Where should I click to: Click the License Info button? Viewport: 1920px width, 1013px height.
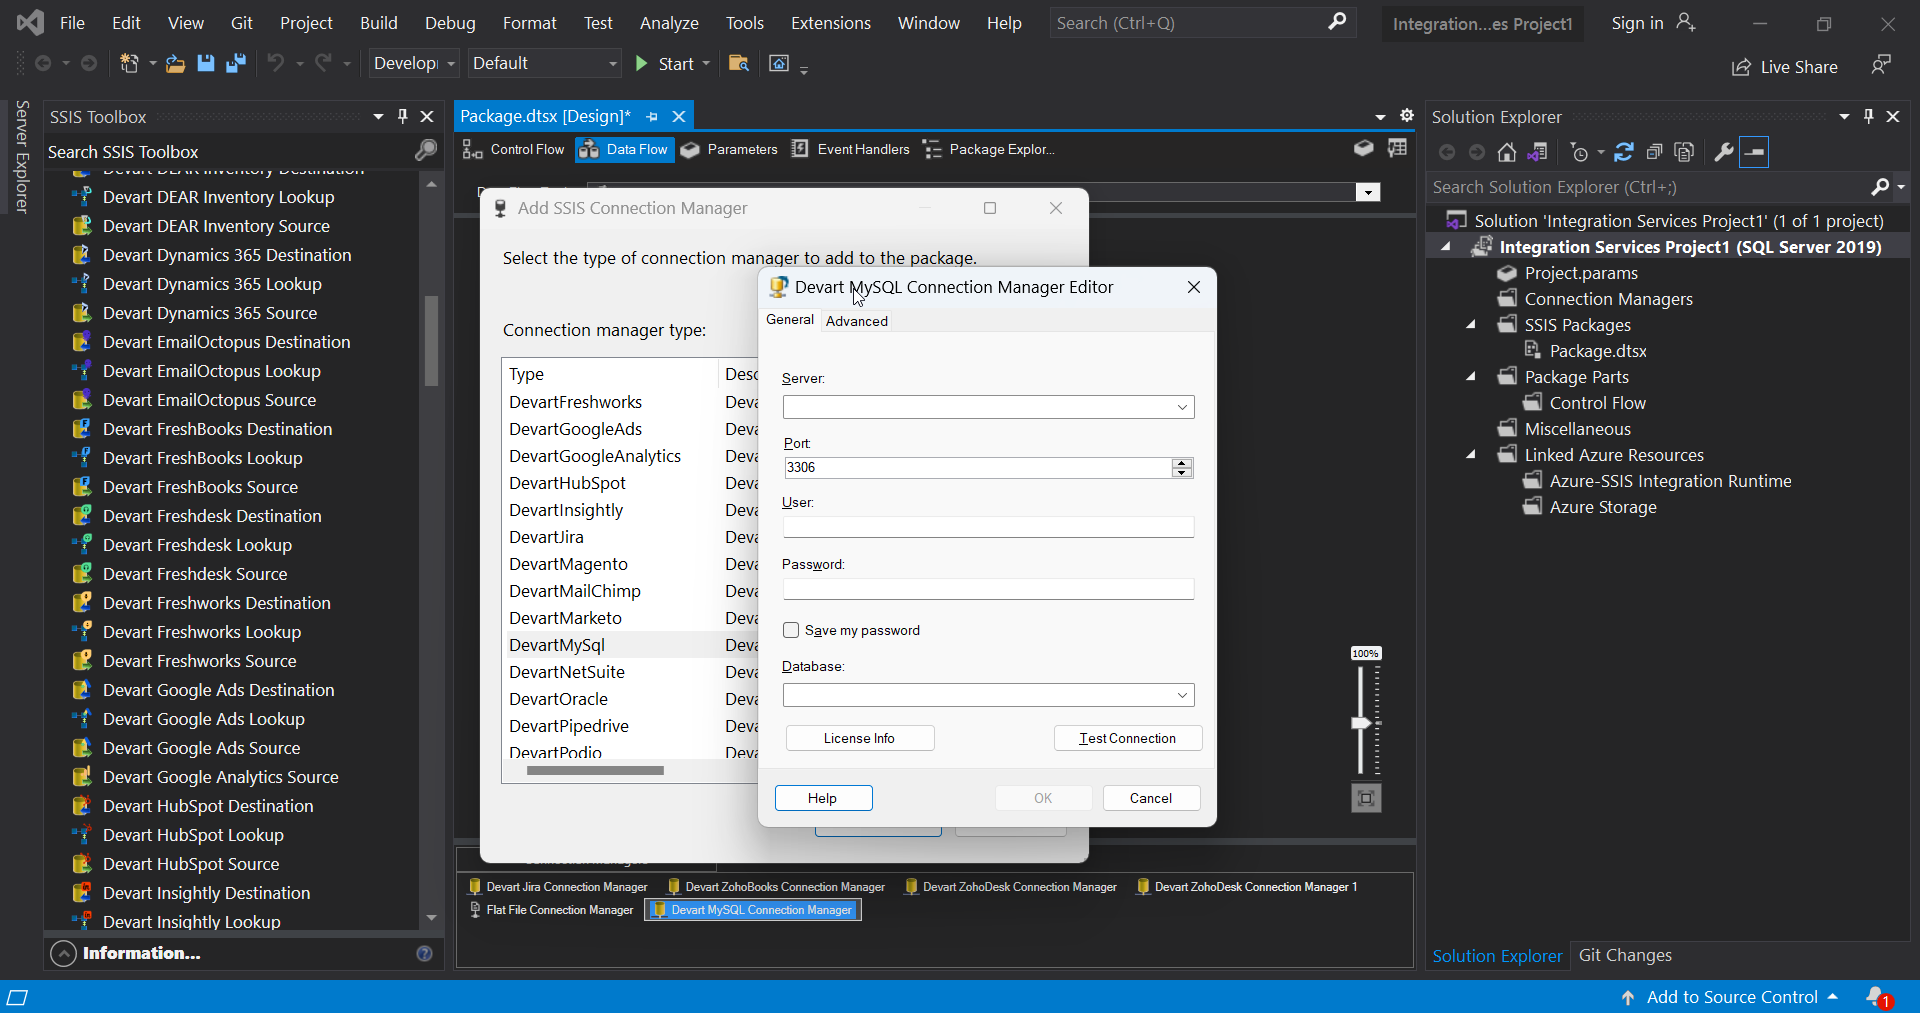(860, 738)
